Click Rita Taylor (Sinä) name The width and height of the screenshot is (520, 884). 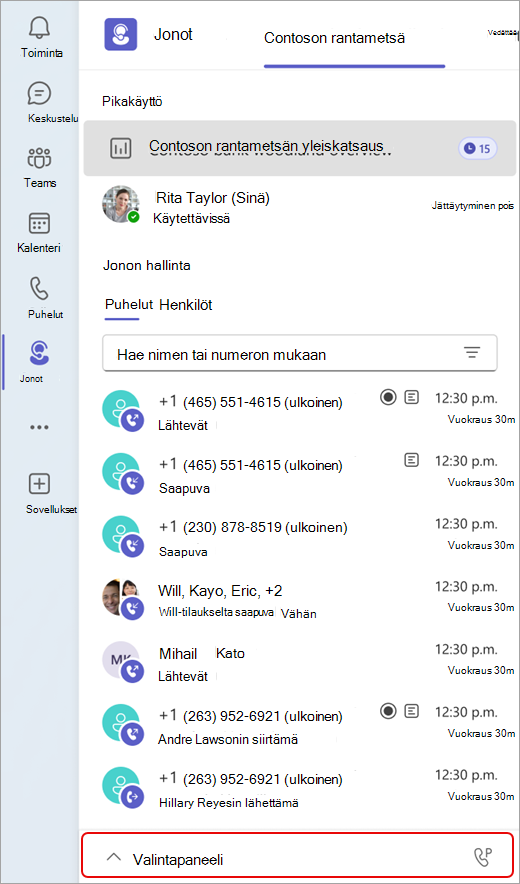tap(213, 198)
